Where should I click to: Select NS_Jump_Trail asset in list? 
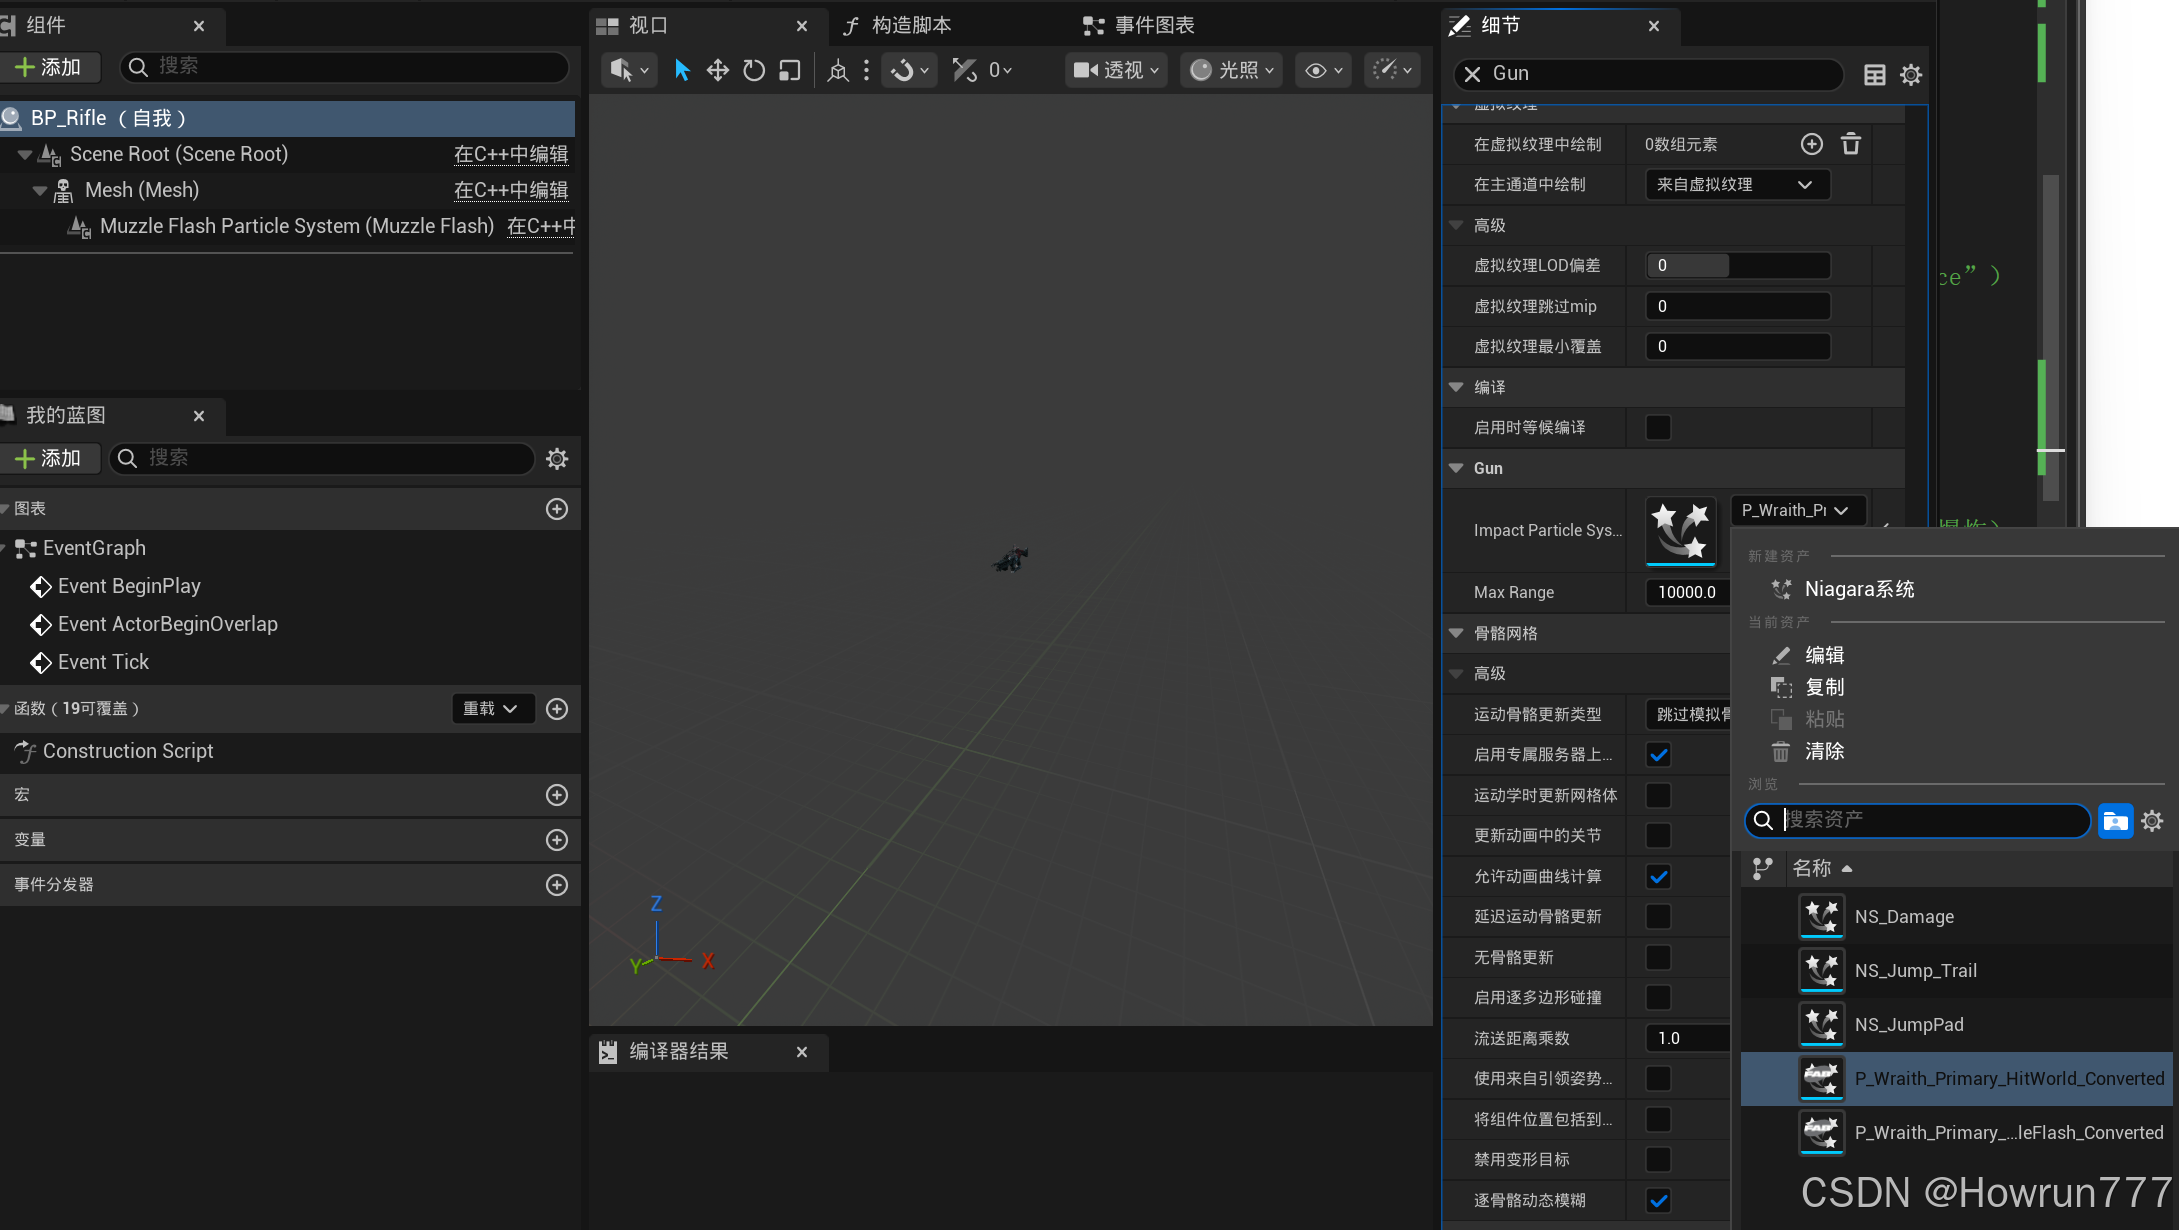tap(1915, 971)
